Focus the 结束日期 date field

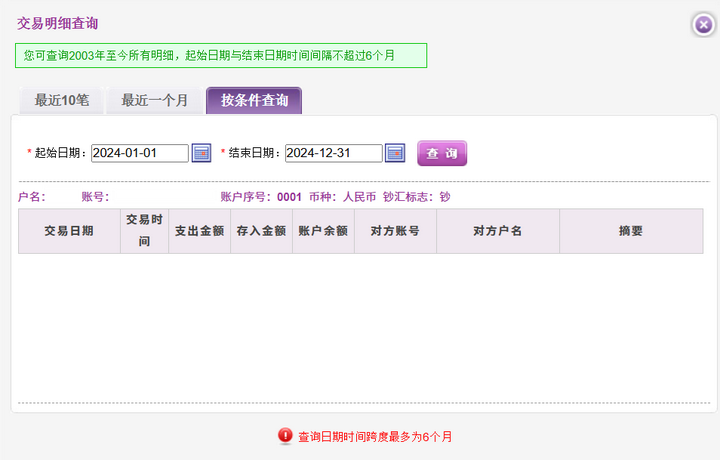point(333,153)
